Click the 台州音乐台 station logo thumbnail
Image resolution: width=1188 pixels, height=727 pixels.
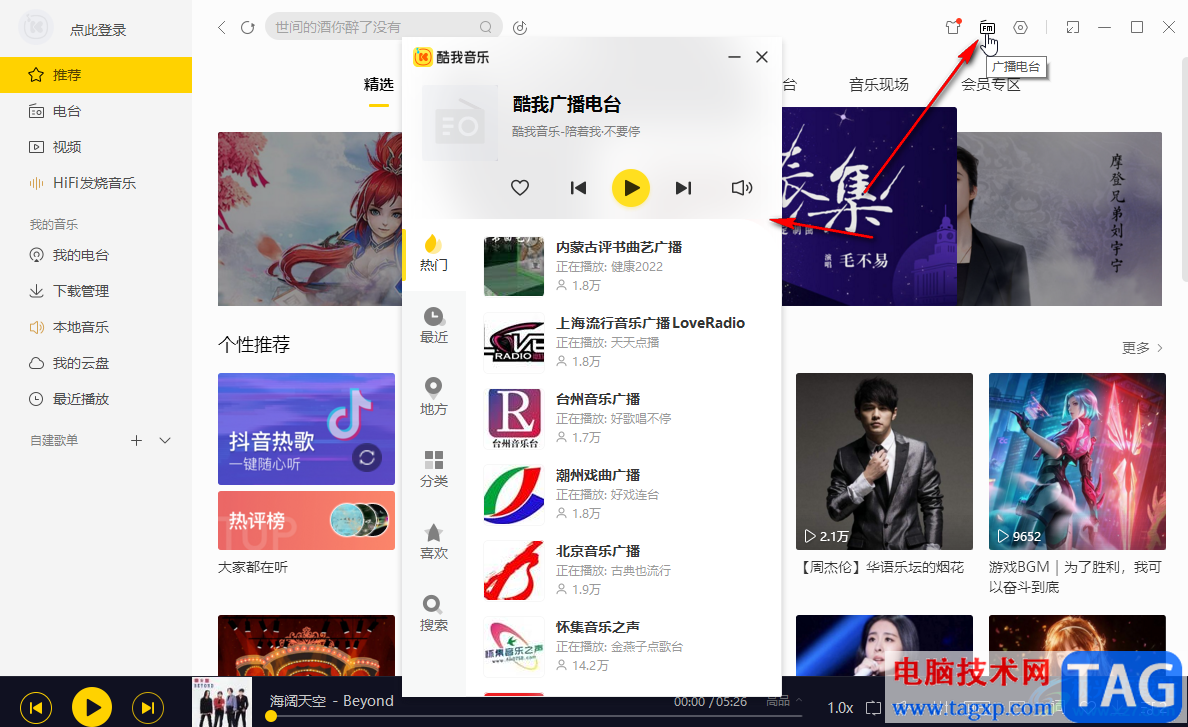(514, 418)
